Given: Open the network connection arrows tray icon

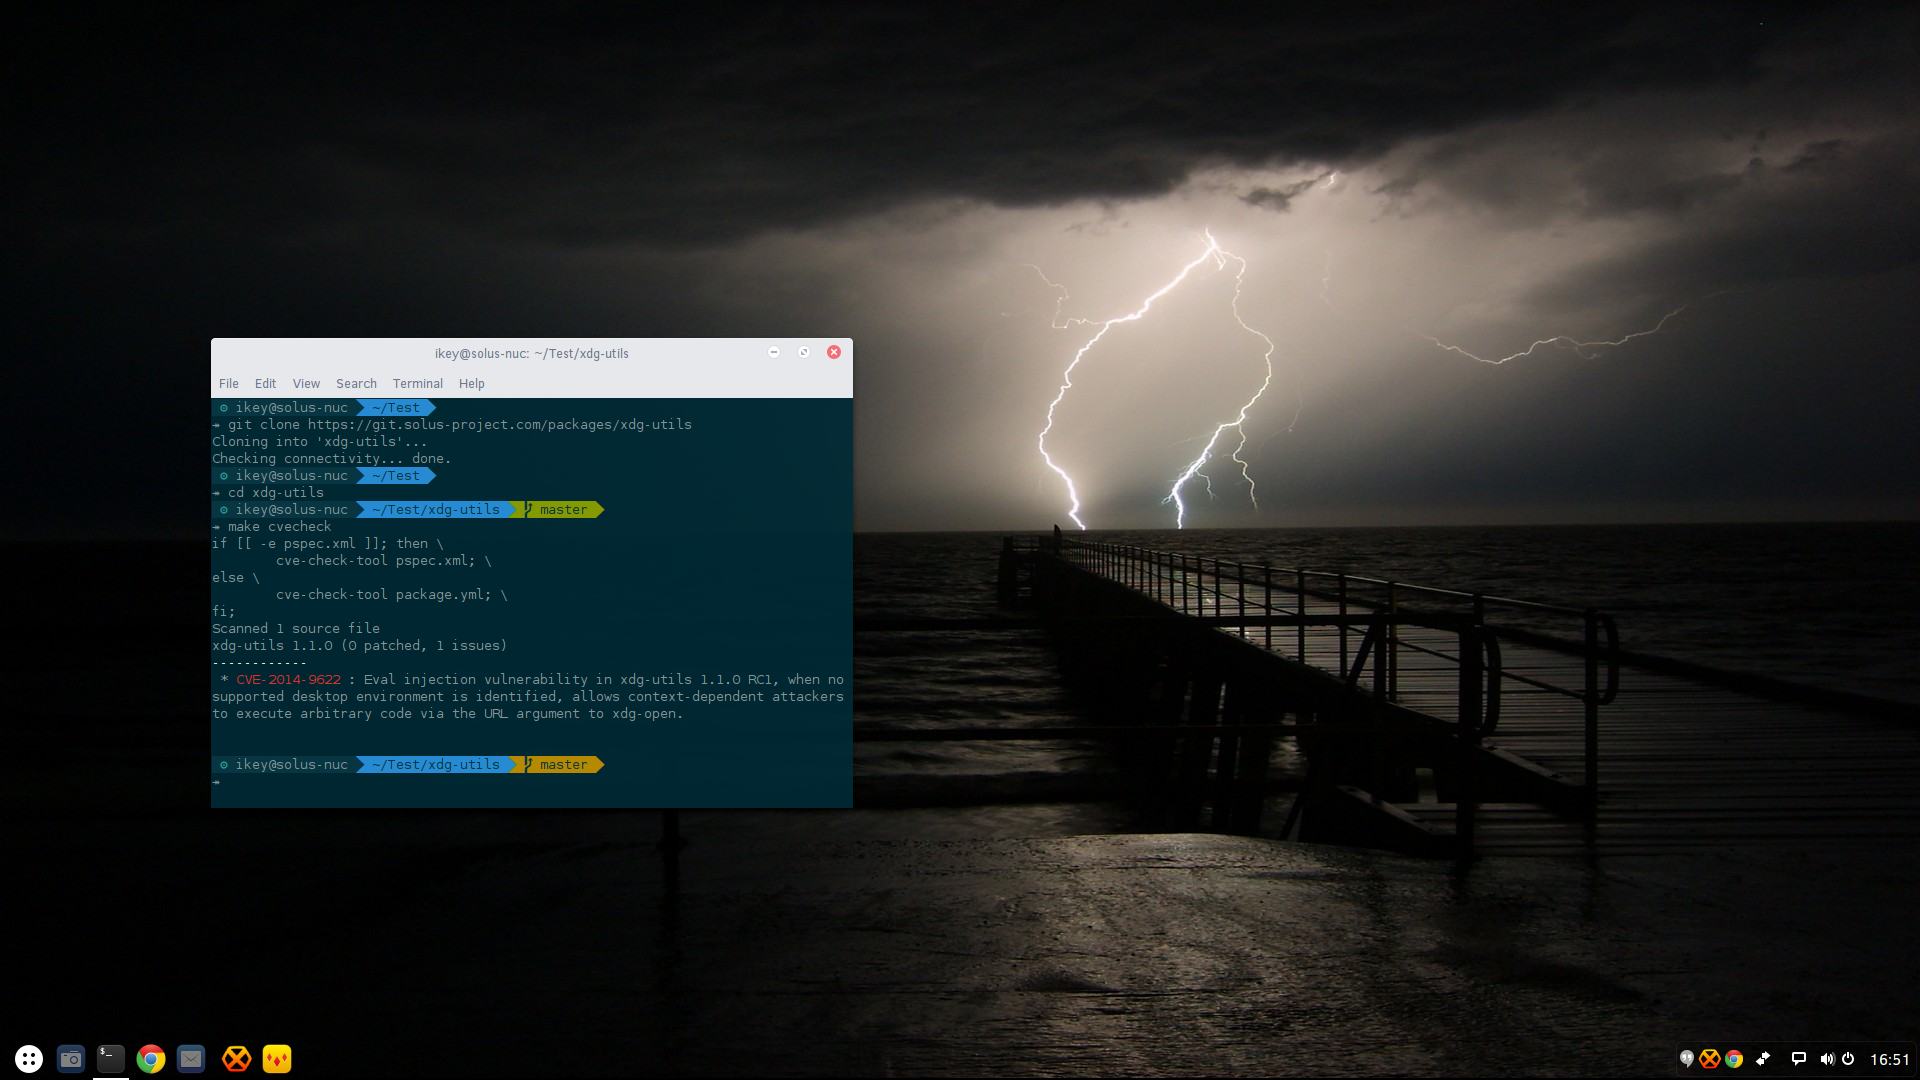Looking at the screenshot, I should tap(1763, 1058).
